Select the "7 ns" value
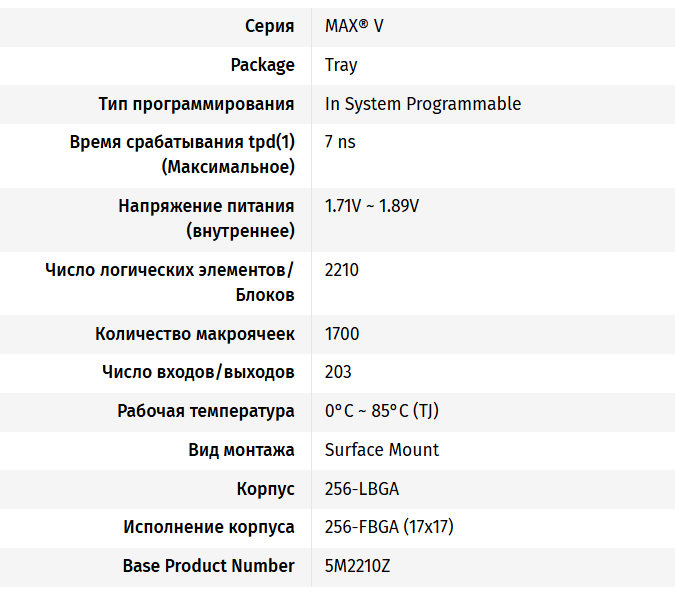Image resolution: width=675 pixels, height=596 pixels. coord(340,142)
